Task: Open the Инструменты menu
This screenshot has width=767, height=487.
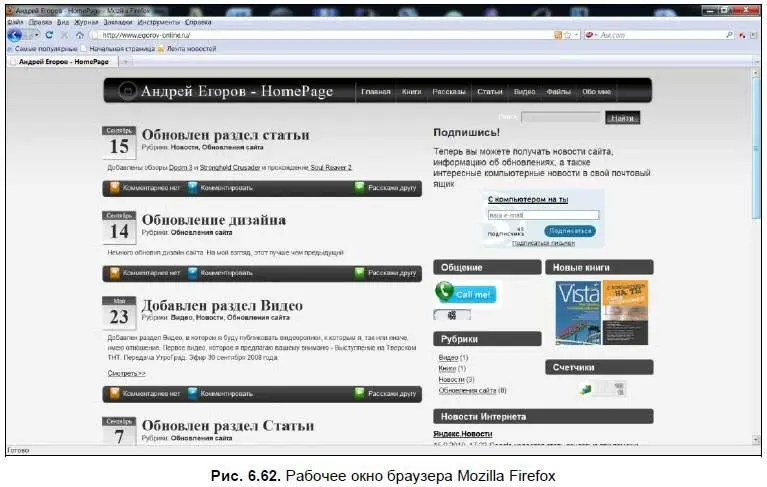Action: coord(158,22)
